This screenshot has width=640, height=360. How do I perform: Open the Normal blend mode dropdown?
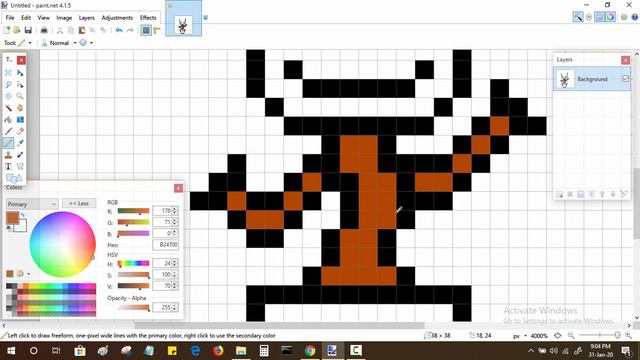pyautogui.click(x=75, y=43)
